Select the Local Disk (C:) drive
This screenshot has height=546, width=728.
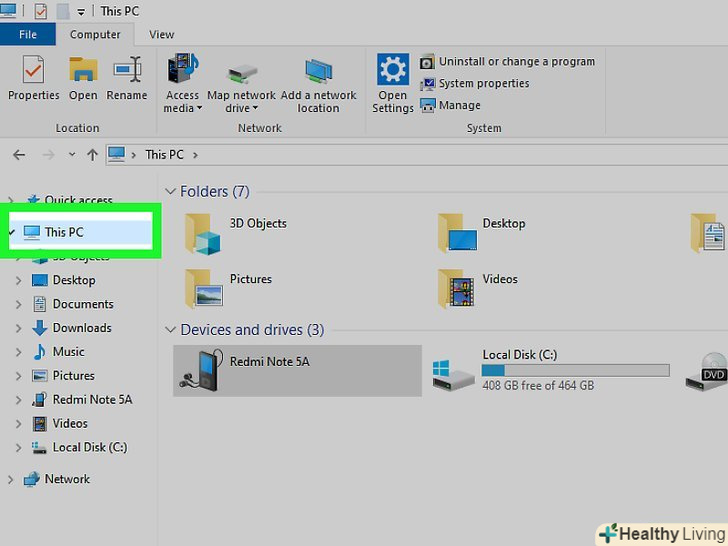[x=551, y=370]
